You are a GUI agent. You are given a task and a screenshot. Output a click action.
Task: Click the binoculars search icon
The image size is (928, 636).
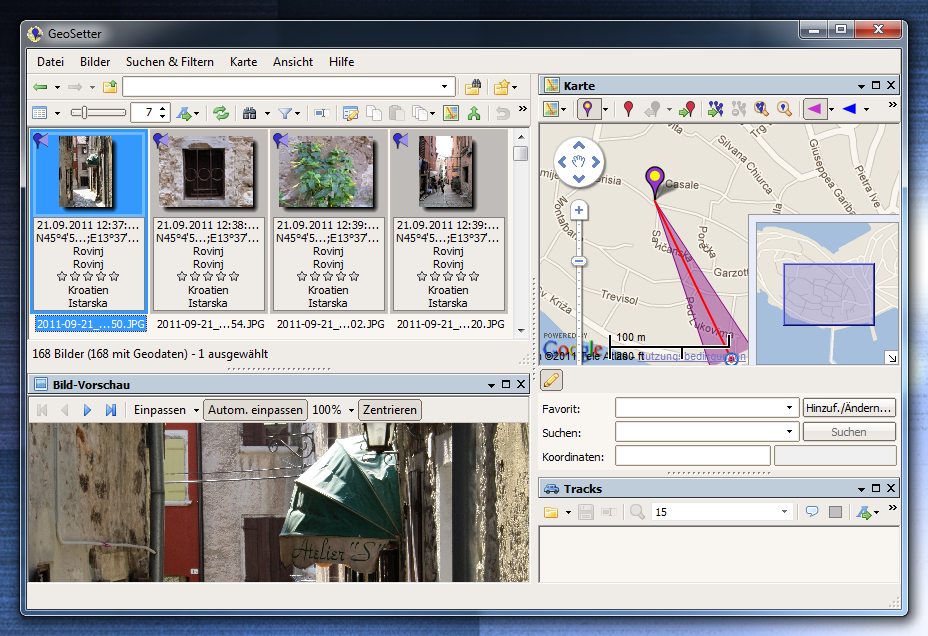click(249, 113)
